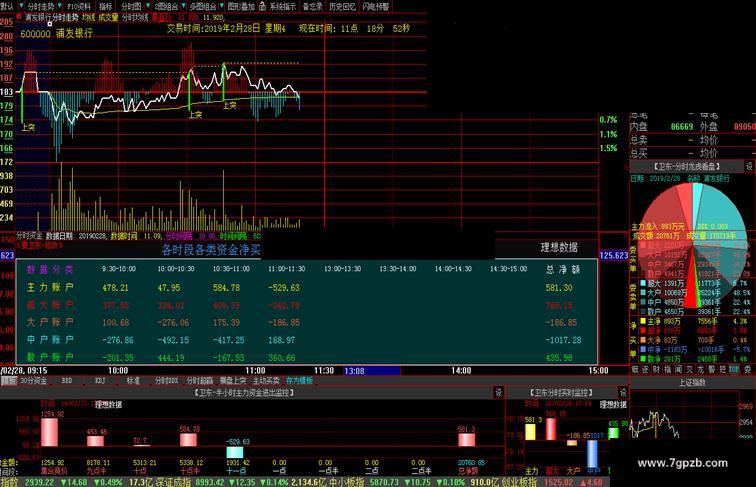Click the 主力账户 row label in table
This screenshot has height=487, width=756.
tap(50, 287)
